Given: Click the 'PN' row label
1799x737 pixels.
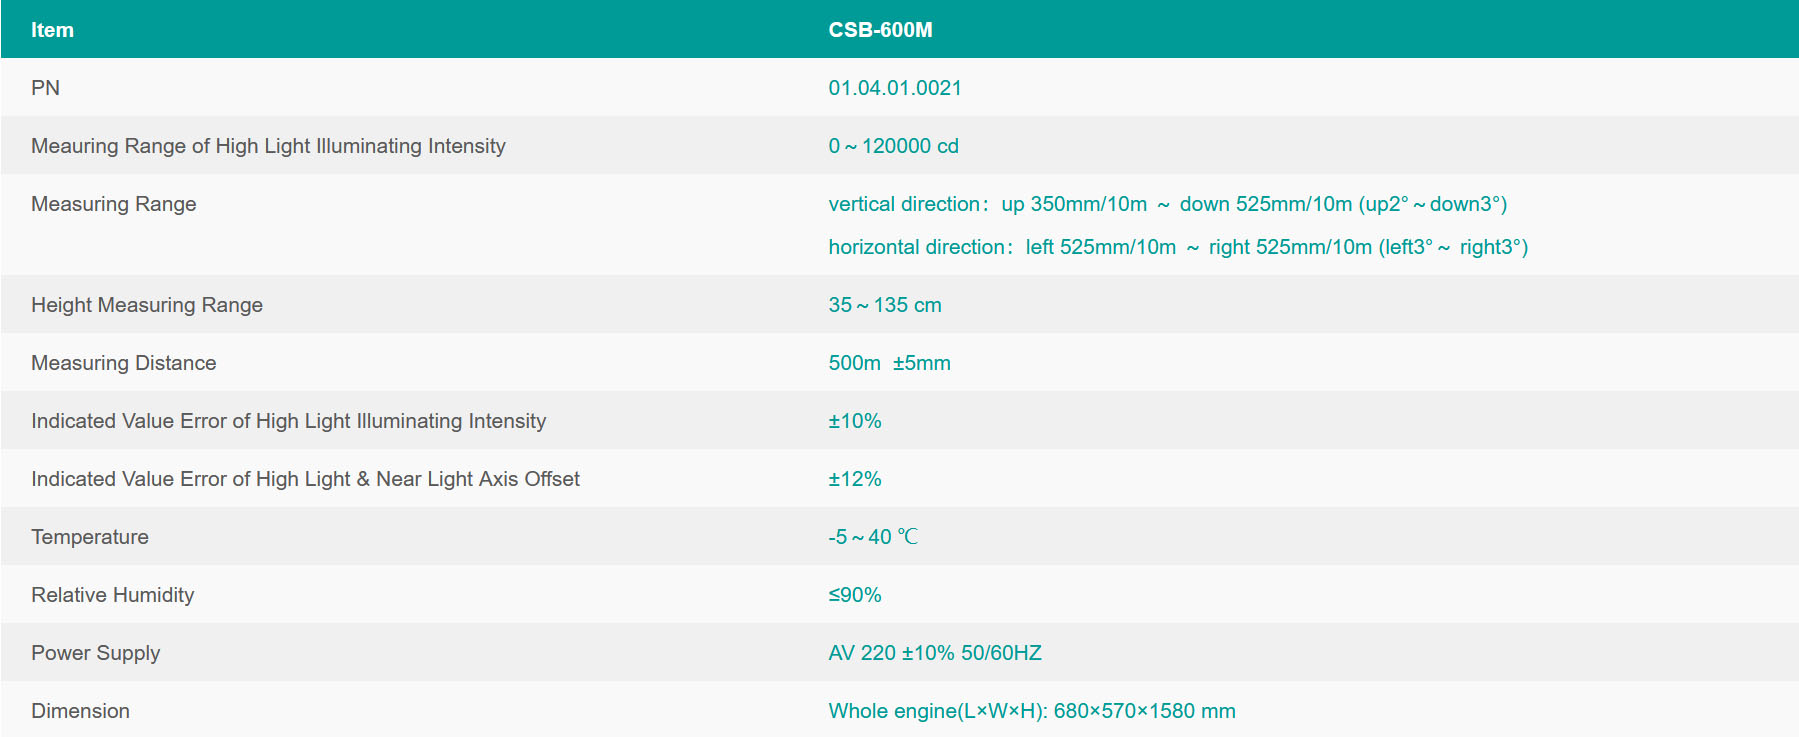Looking at the screenshot, I should (45, 88).
